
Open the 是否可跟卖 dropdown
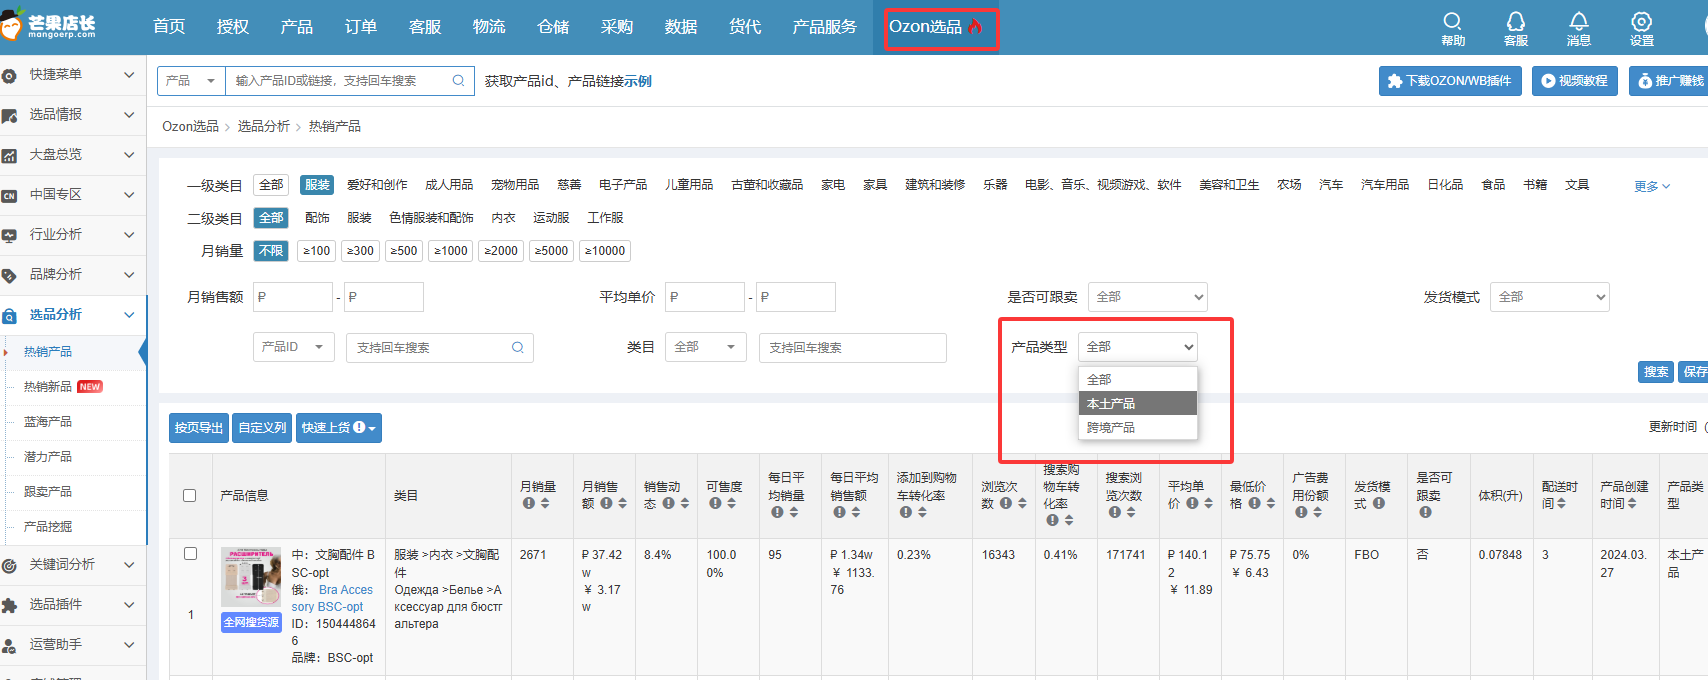pos(1147,297)
